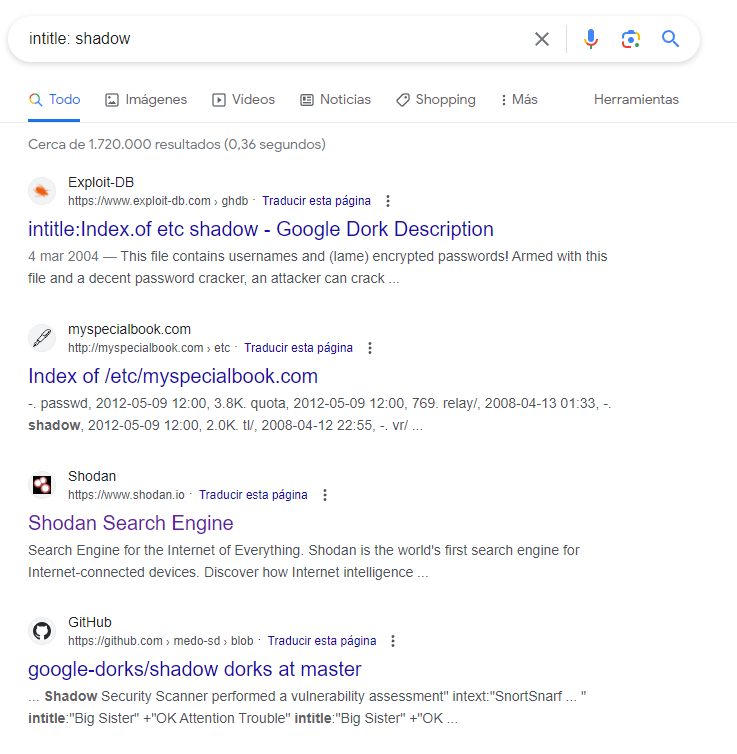This screenshot has height=754, width=737.
Task: Clear the search box with X icon
Action: (542, 39)
